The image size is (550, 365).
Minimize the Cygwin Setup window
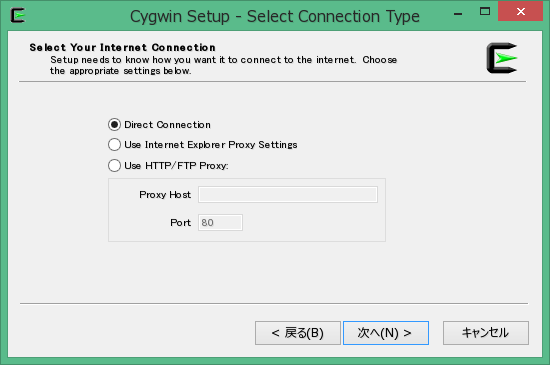pyautogui.click(x=458, y=13)
